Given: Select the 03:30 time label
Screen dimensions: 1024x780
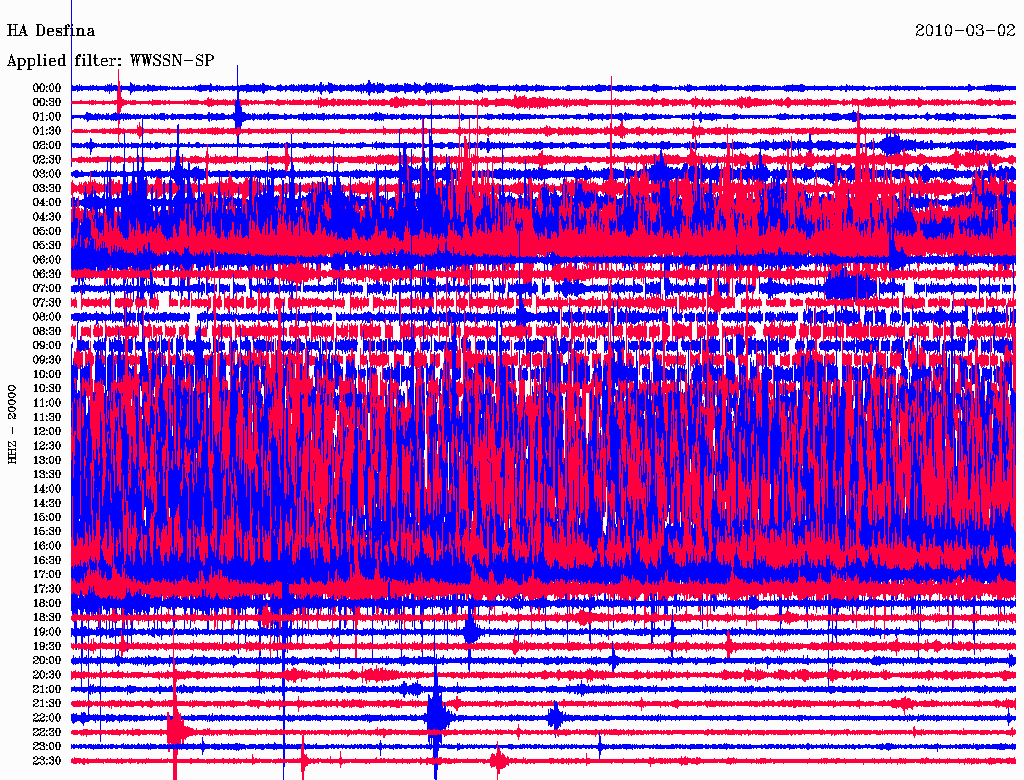Looking at the screenshot, I should point(47,188).
